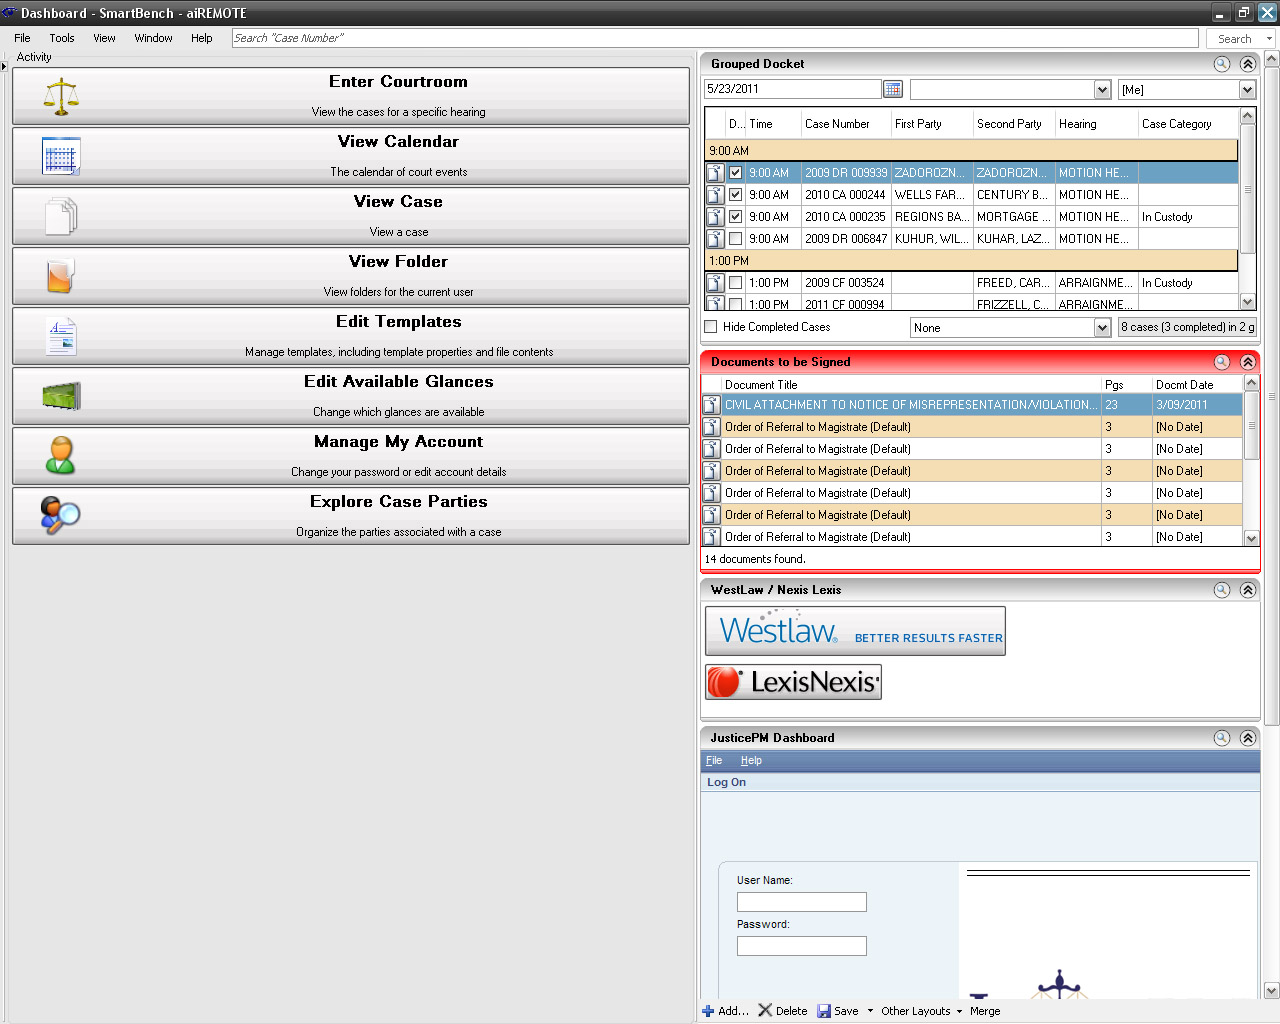
Task: Click the Manage My Account button
Action: point(351,456)
